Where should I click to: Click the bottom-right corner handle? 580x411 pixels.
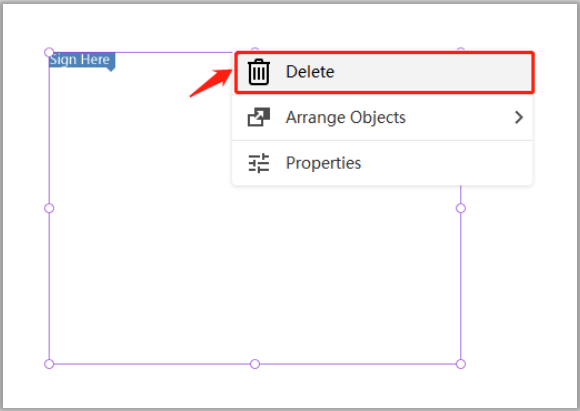[461, 364]
